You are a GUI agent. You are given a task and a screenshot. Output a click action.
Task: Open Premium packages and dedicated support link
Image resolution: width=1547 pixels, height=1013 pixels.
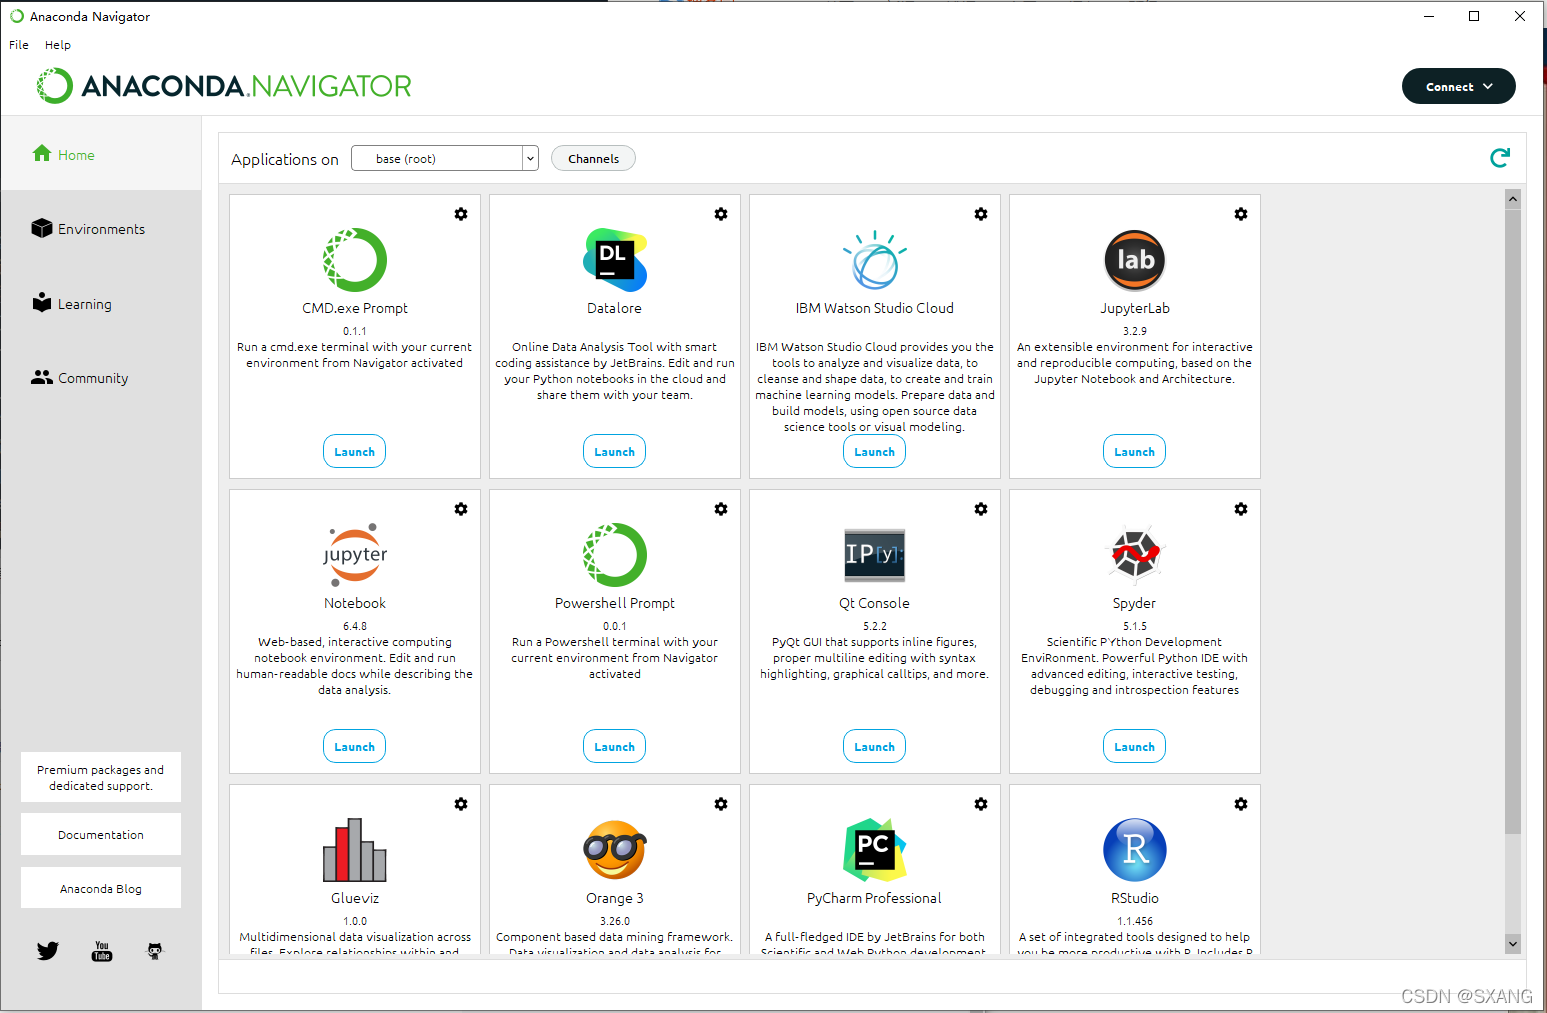(101, 777)
